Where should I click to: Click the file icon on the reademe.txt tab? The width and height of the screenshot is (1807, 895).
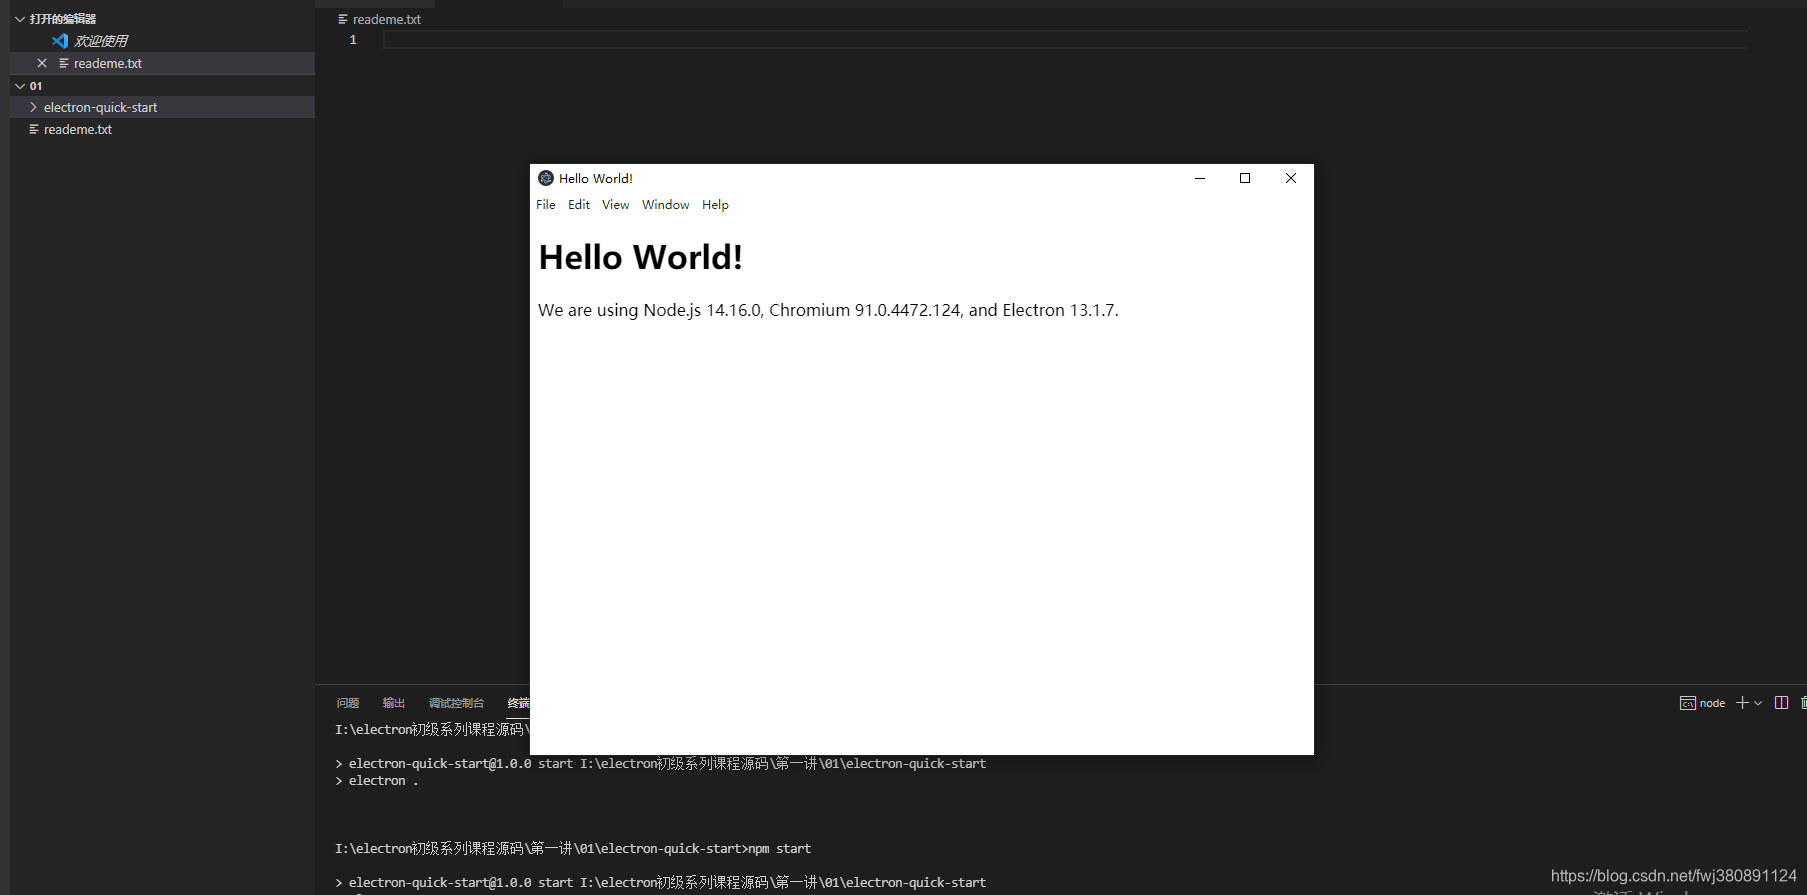[x=343, y=19]
